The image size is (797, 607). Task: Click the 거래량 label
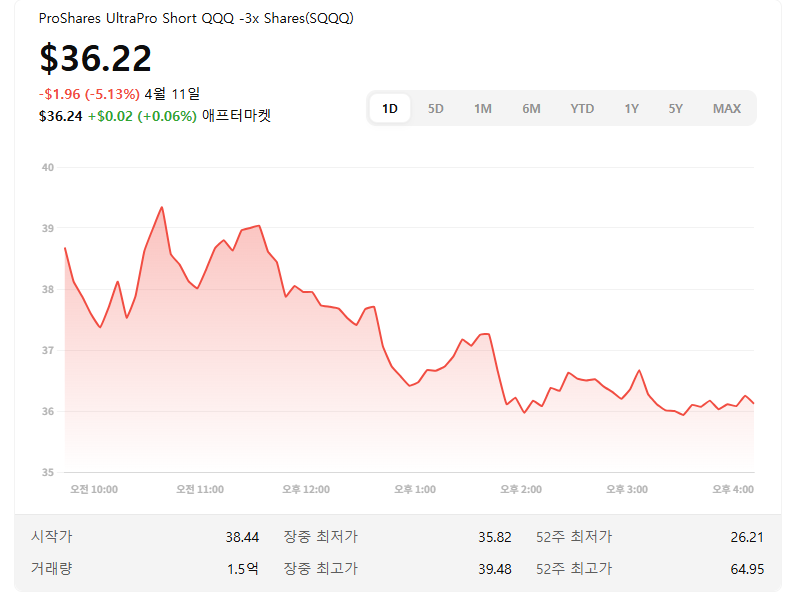[52, 568]
